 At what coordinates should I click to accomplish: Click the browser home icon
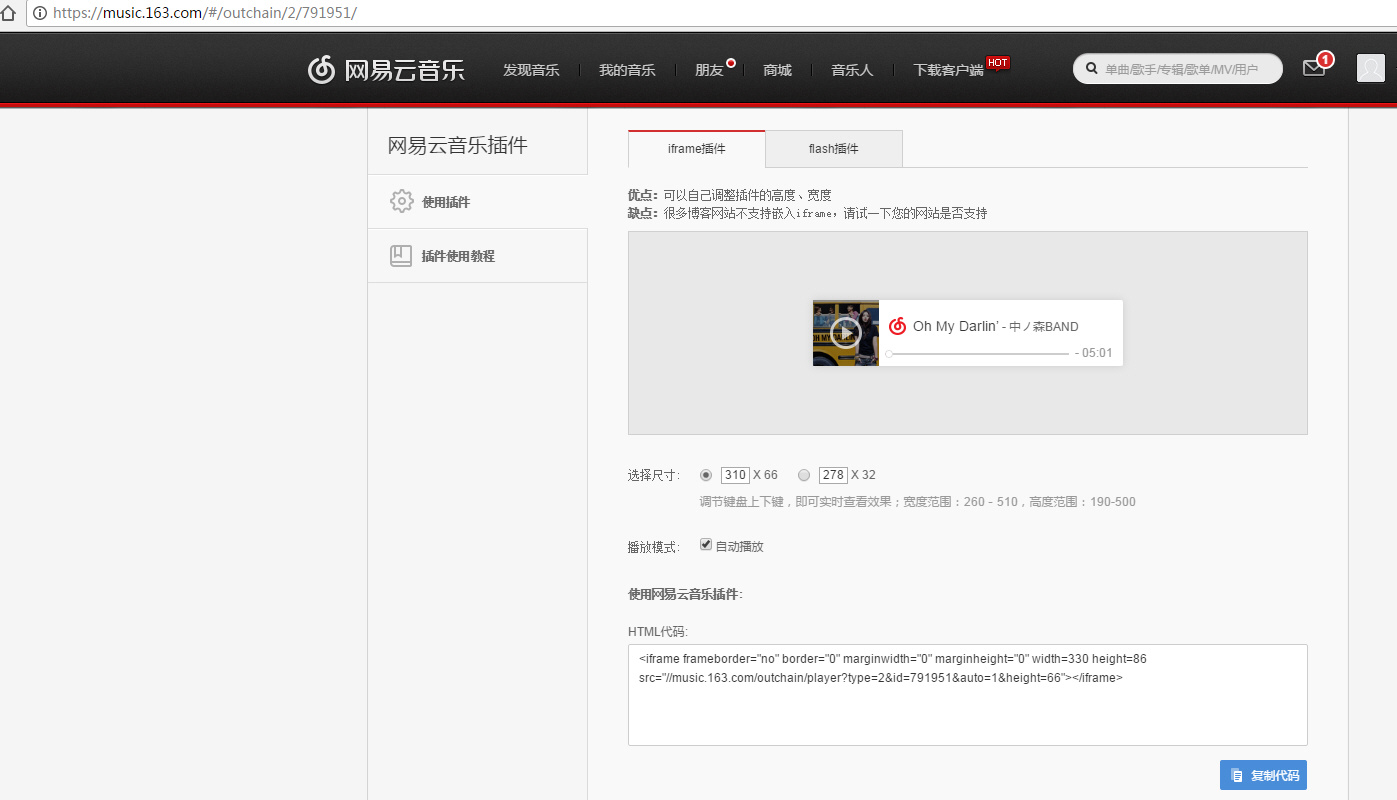(8, 13)
